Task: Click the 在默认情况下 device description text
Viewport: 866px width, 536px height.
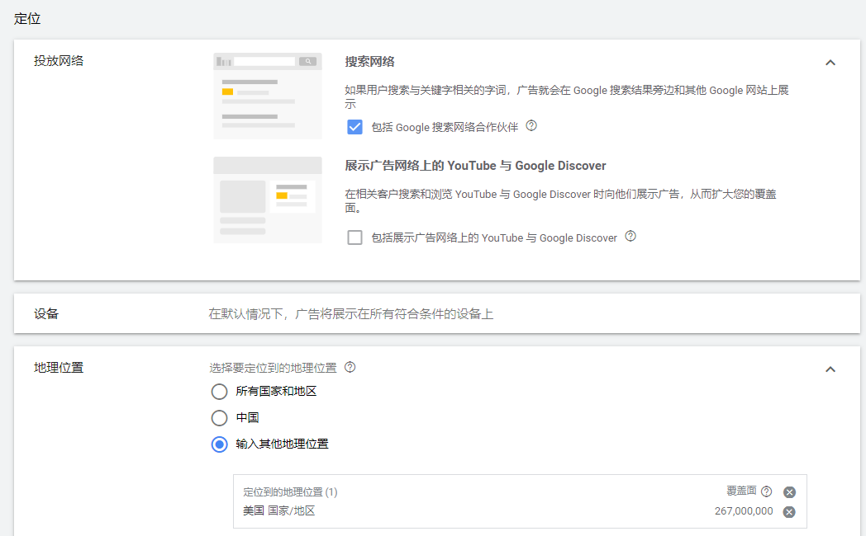Action: pyautogui.click(x=351, y=314)
